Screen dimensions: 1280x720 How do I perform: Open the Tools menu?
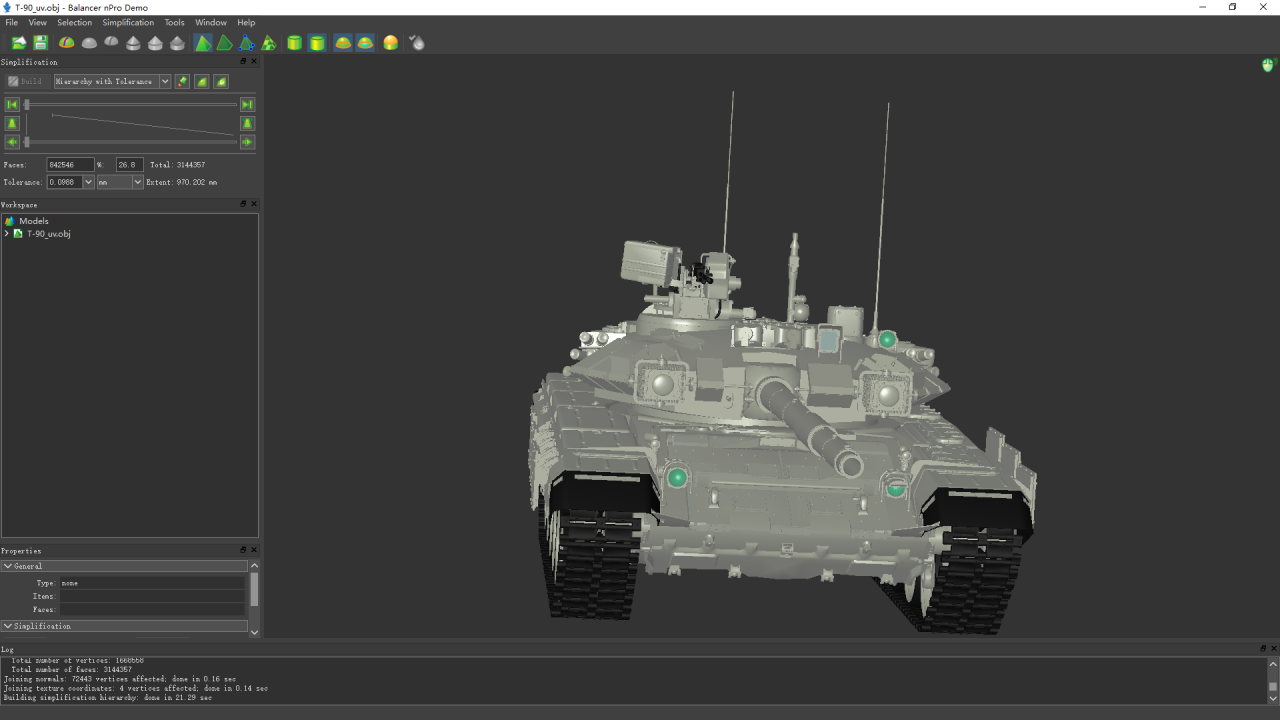pos(174,22)
